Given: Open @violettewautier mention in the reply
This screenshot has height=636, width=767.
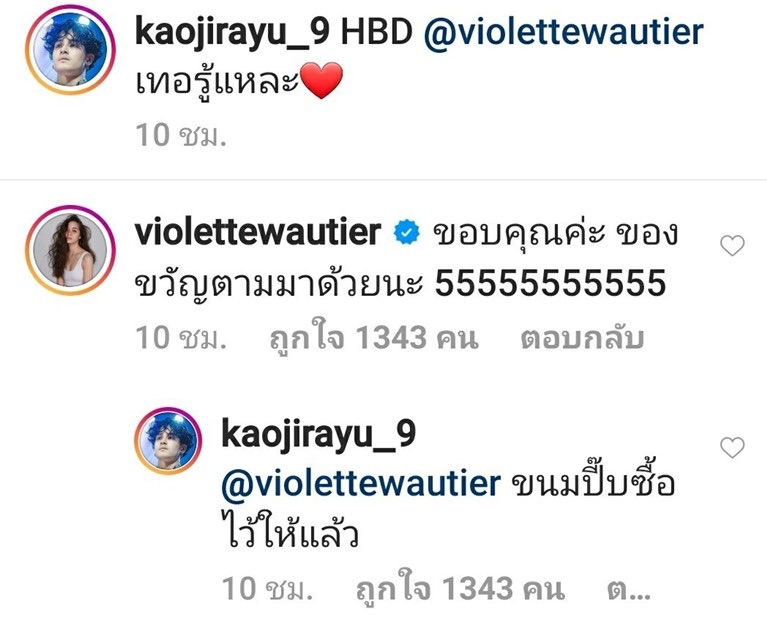Looking at the screenshot, I should (x=361, y=482).
